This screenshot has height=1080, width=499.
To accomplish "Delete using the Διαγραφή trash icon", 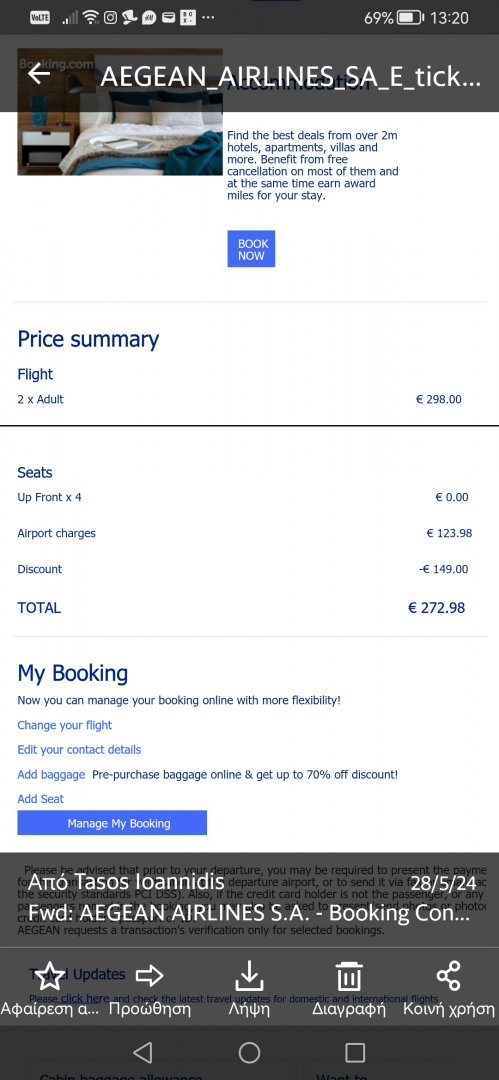I will tap(349, 976).
